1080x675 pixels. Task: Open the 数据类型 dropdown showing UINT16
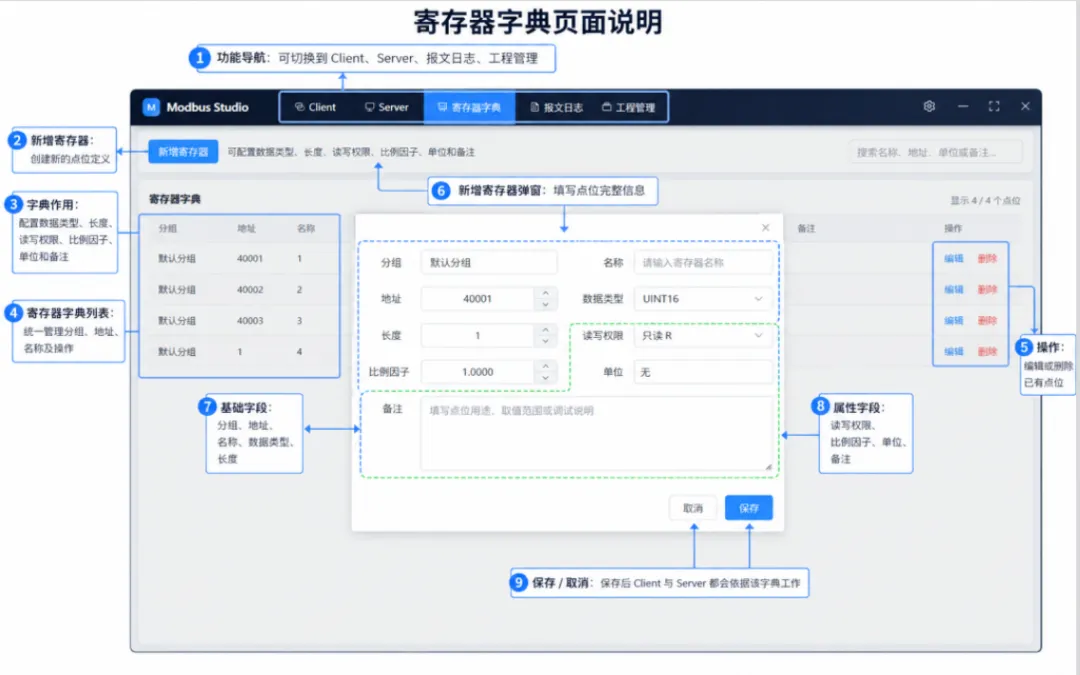click(x=703, y=299)
